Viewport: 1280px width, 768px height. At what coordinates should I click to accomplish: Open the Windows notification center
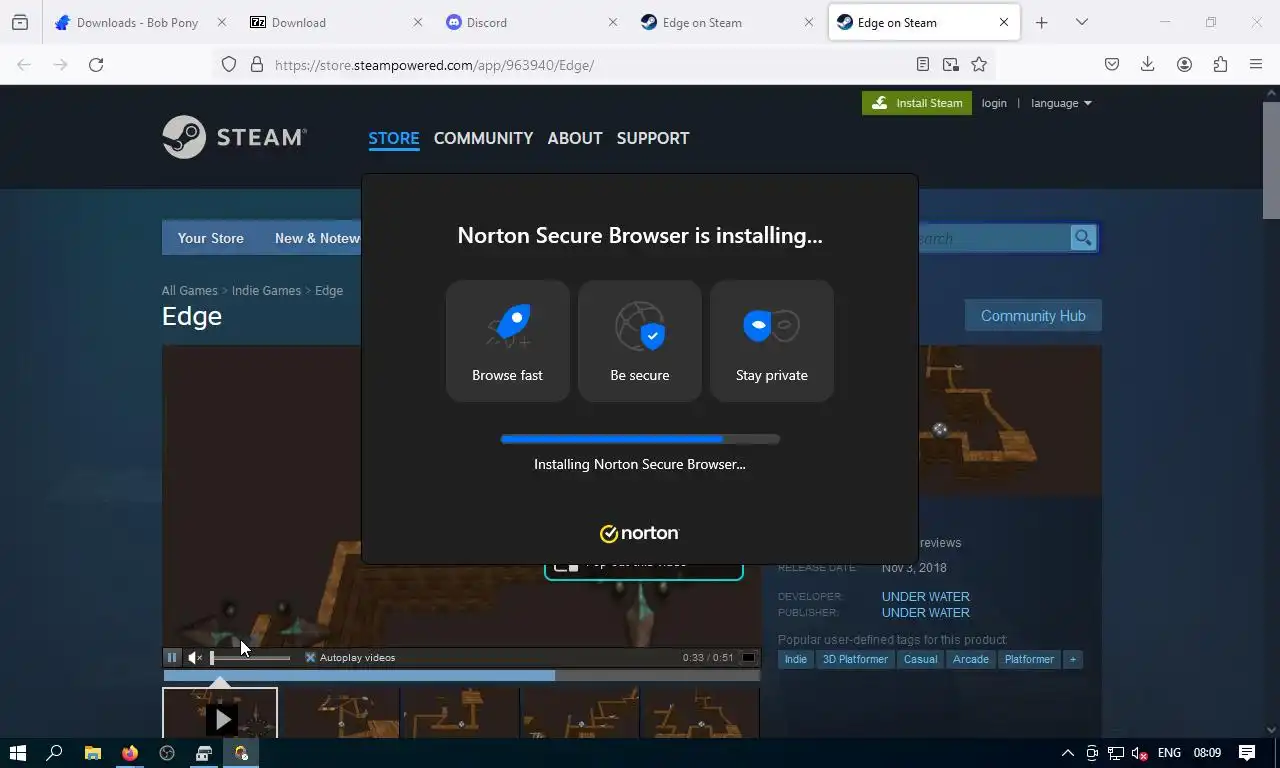coord(1247,753)
